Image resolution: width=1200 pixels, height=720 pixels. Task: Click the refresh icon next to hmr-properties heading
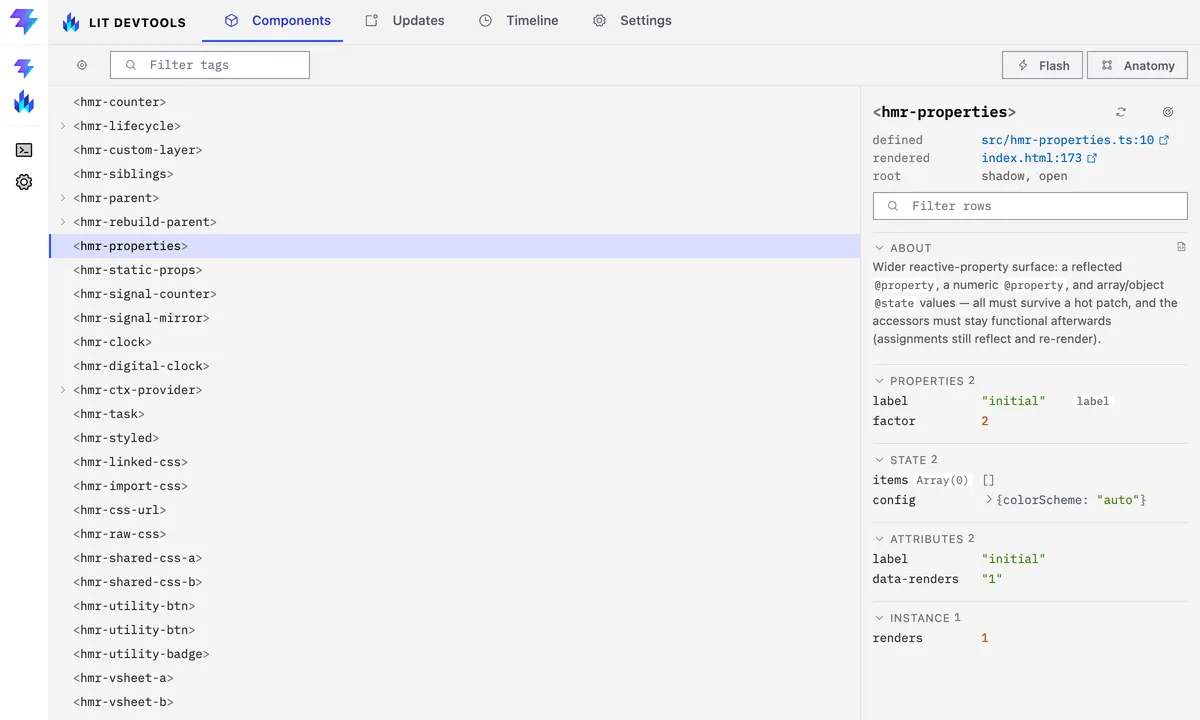click(1121, 112)
